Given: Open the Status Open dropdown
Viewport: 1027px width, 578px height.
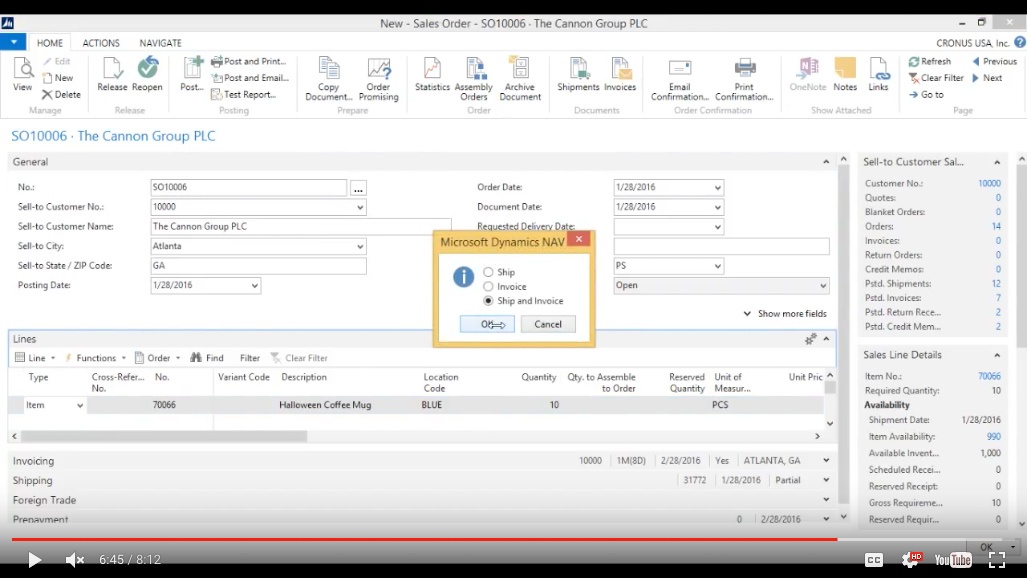Looking at the screenshot, I should click(x=823, y=286).
